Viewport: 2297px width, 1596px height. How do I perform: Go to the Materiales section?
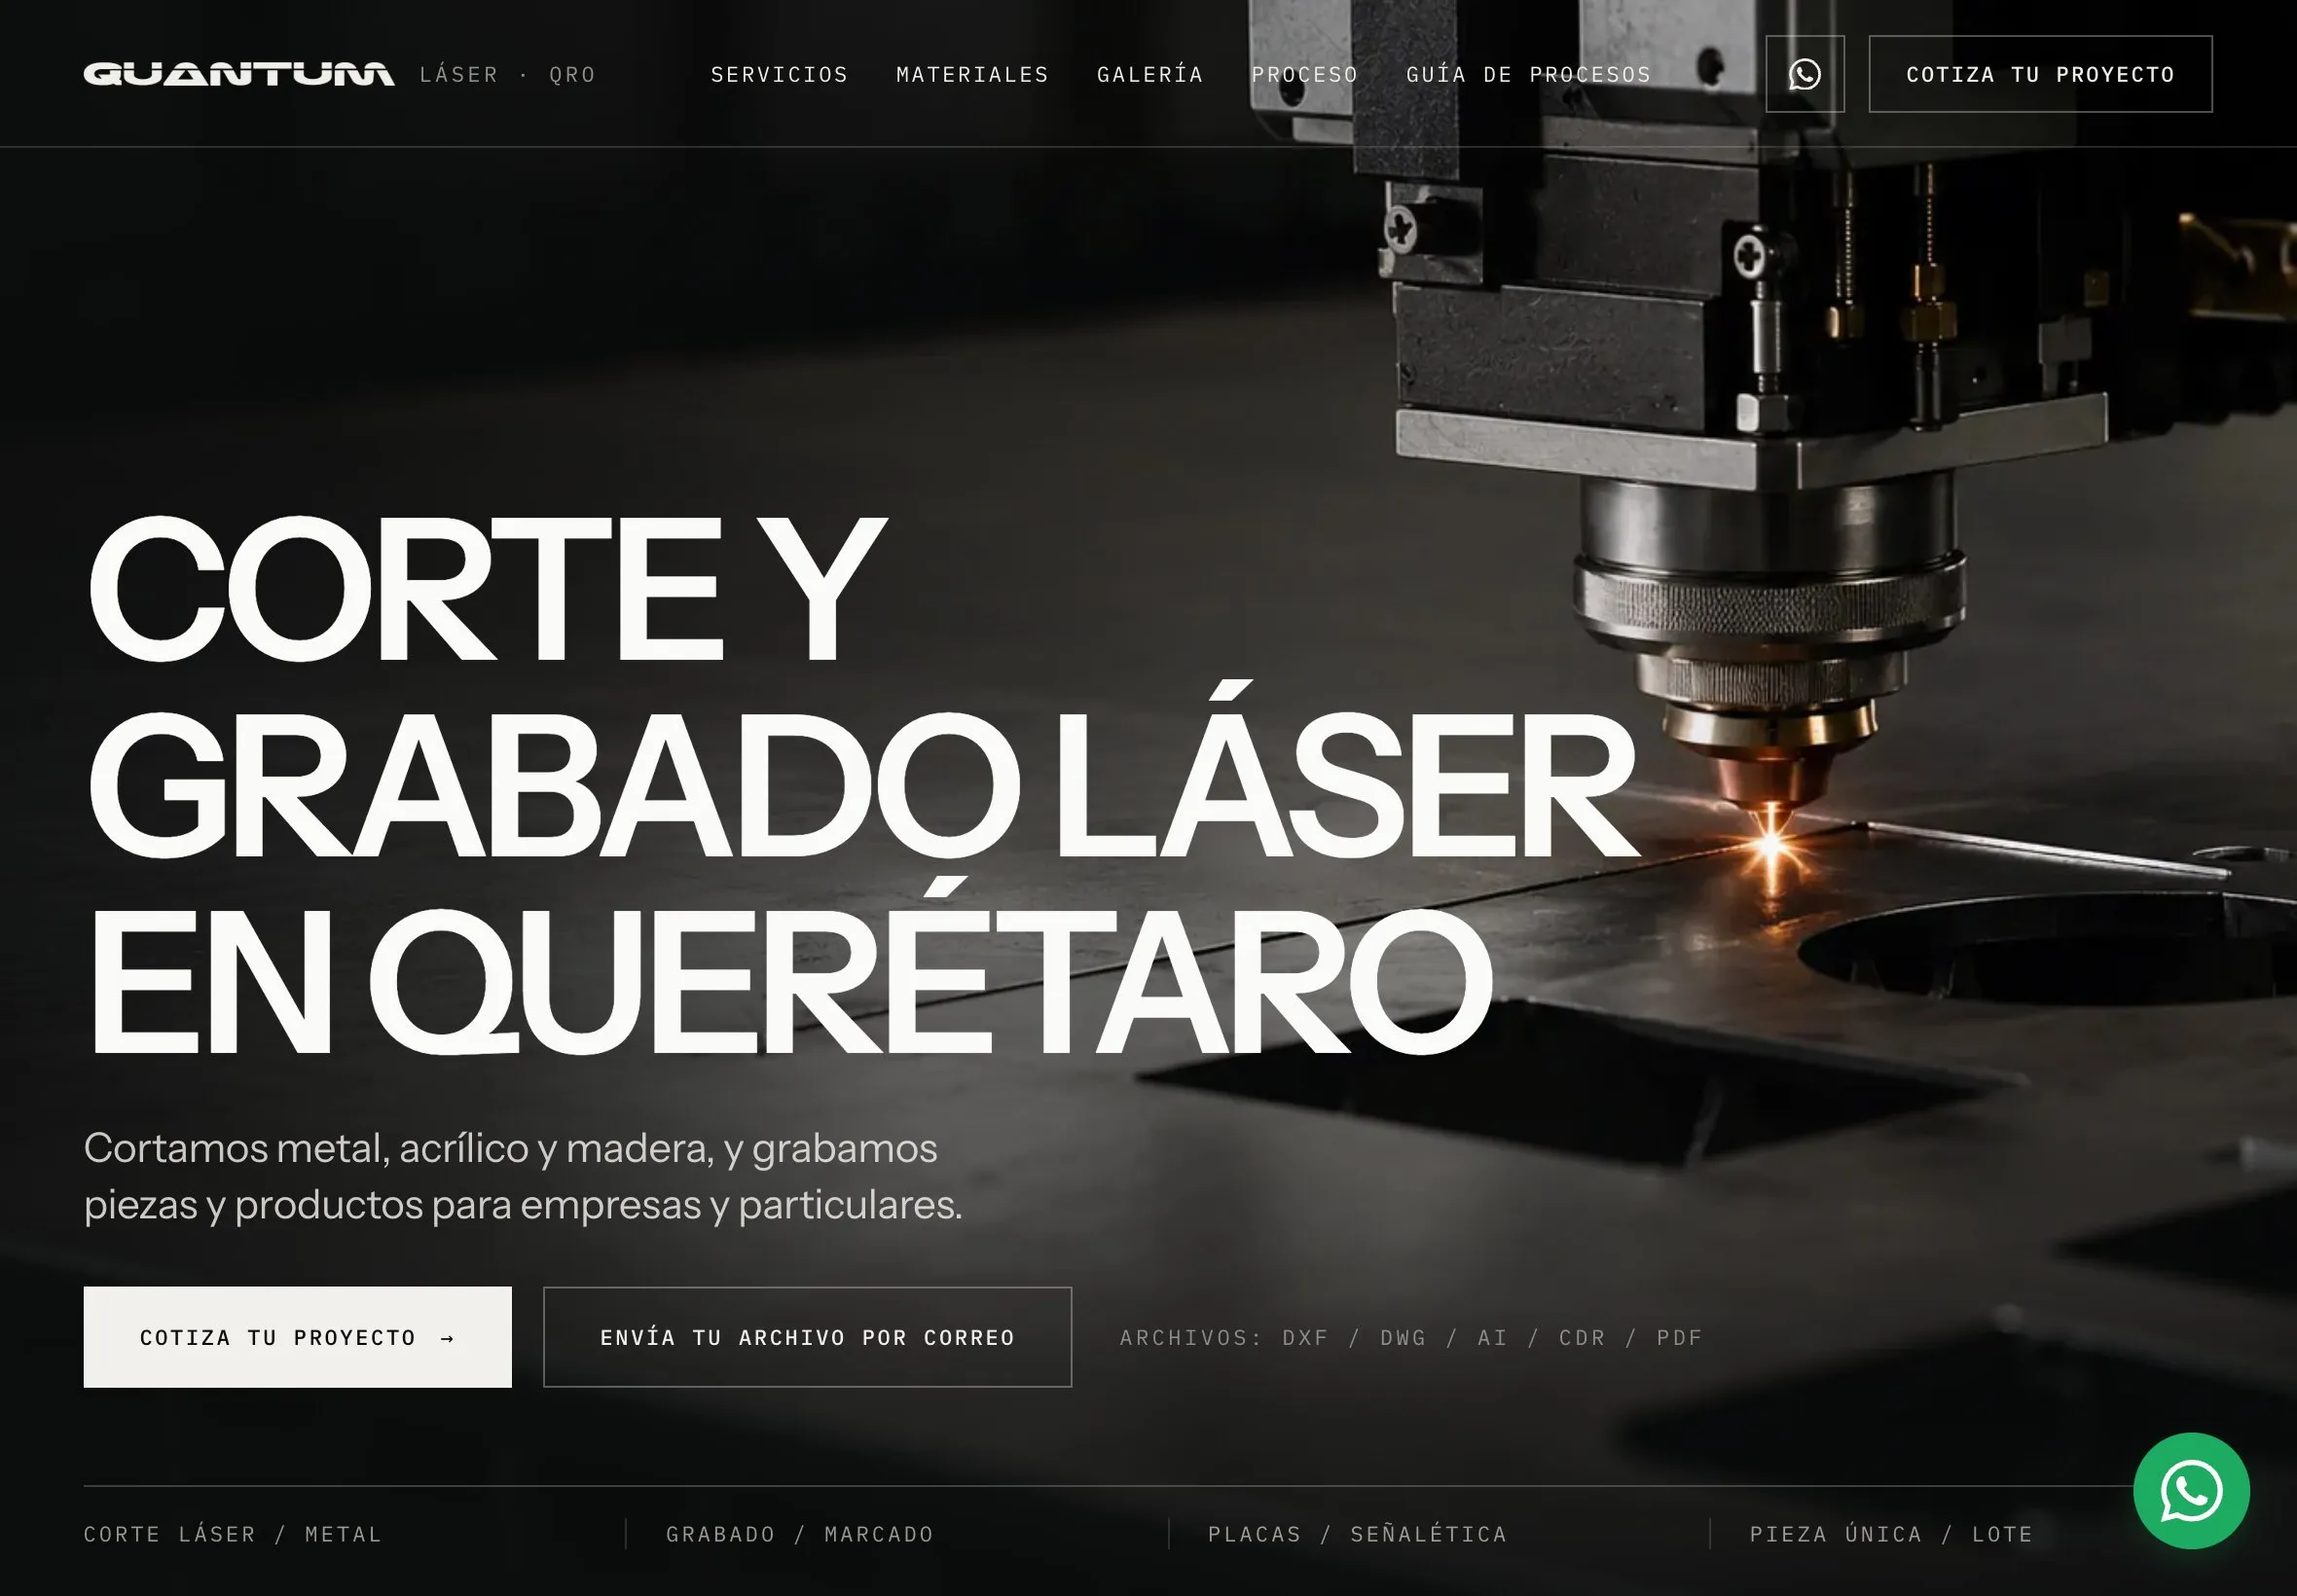tap(972, 75)
